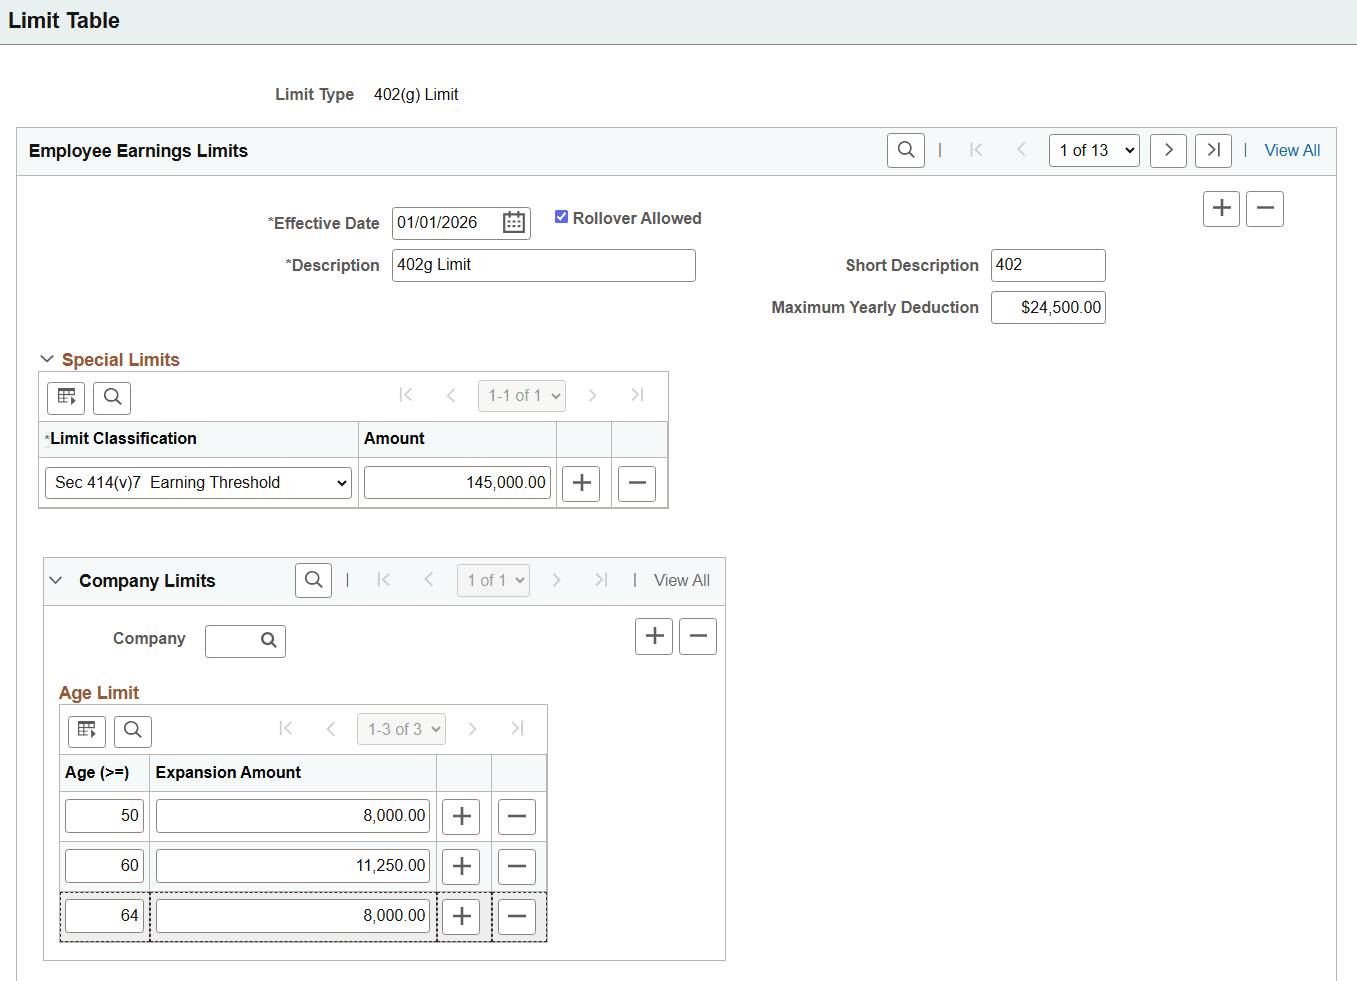Add a row after age 60
This screenshot has width=1357, height=981.
pyautogui.click(x=461, y=866)
